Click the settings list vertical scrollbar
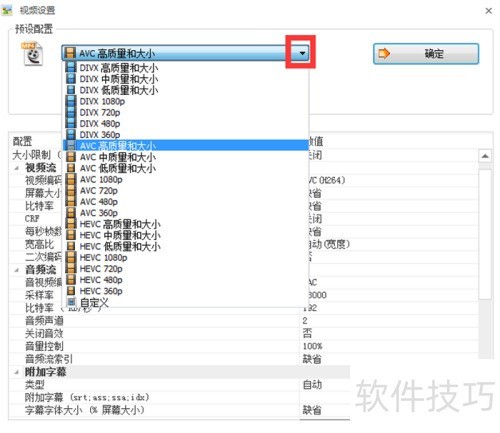Image resolution: width=500 pixels, height=433 pixels. (x=485, y=233)
